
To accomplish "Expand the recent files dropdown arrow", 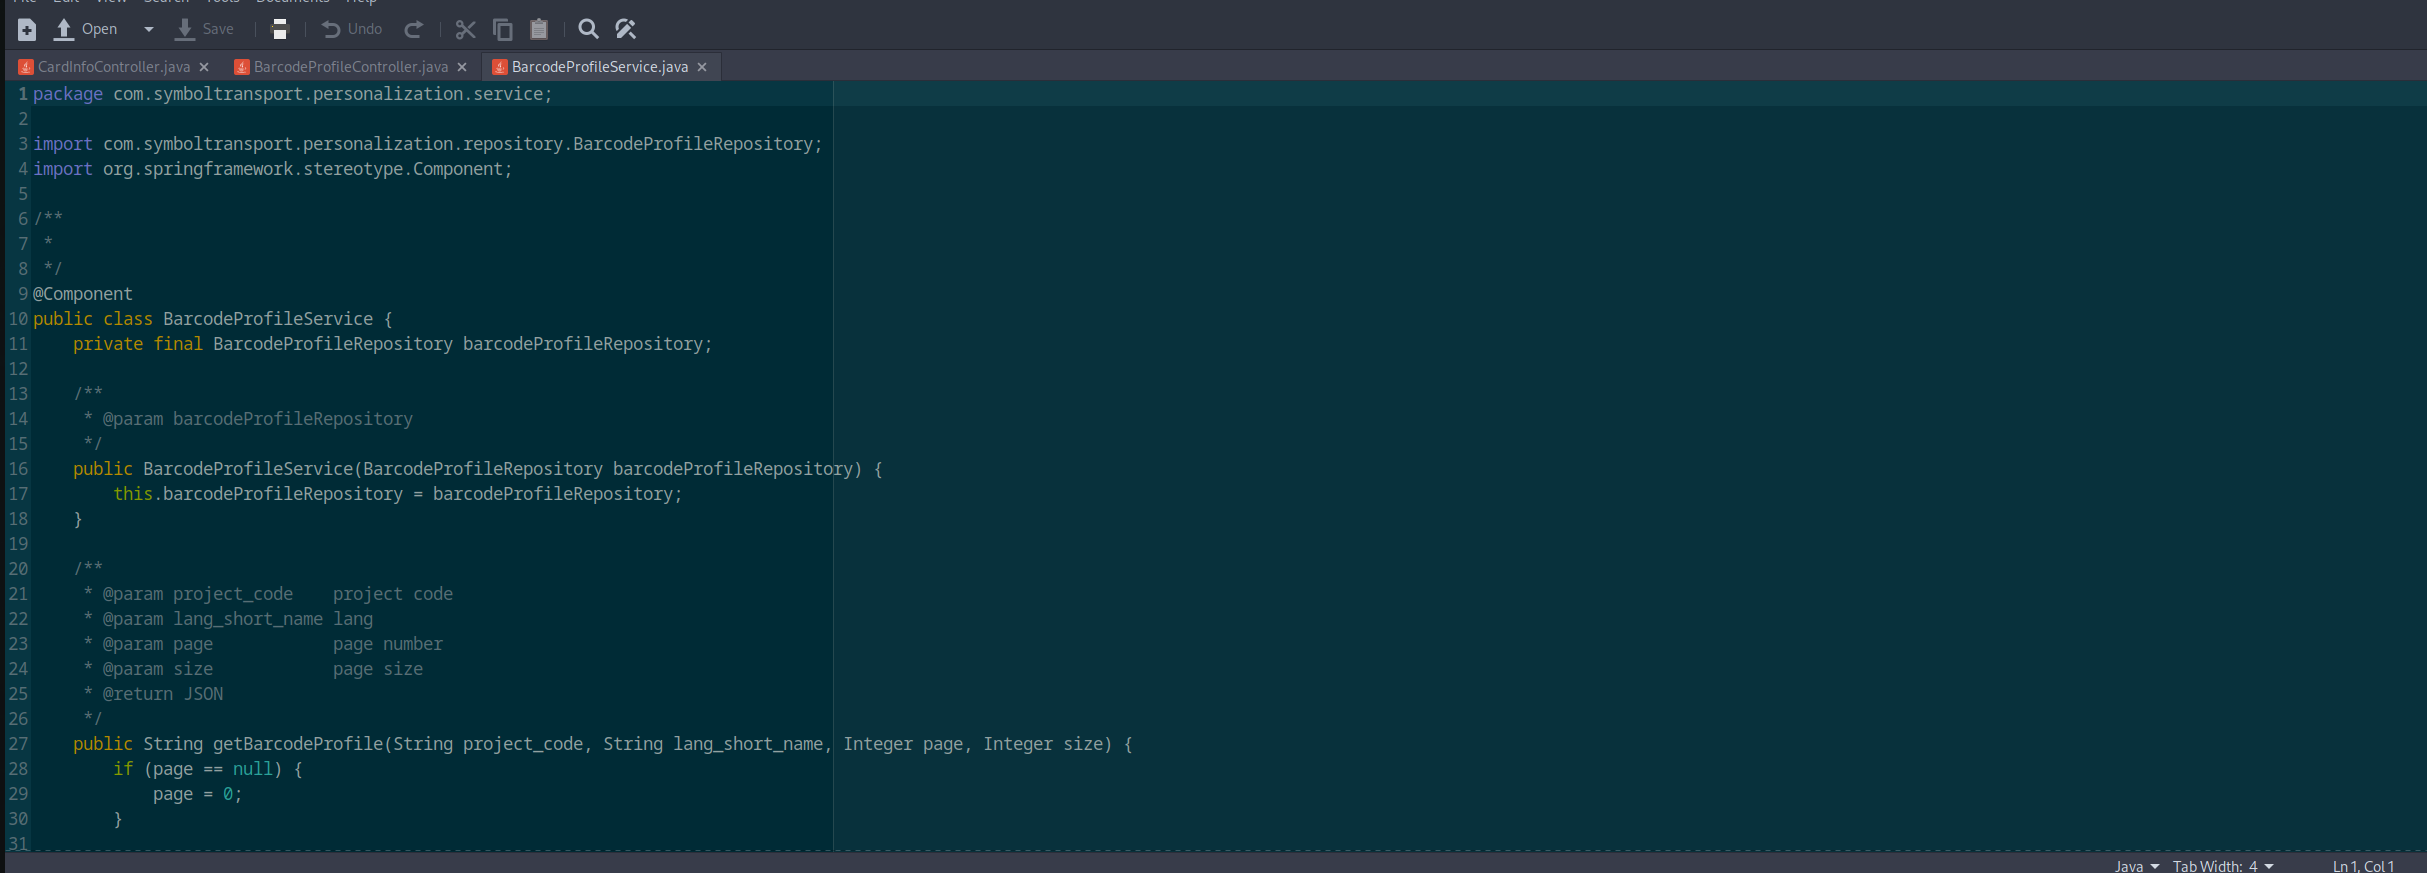I will pos(149,30).
